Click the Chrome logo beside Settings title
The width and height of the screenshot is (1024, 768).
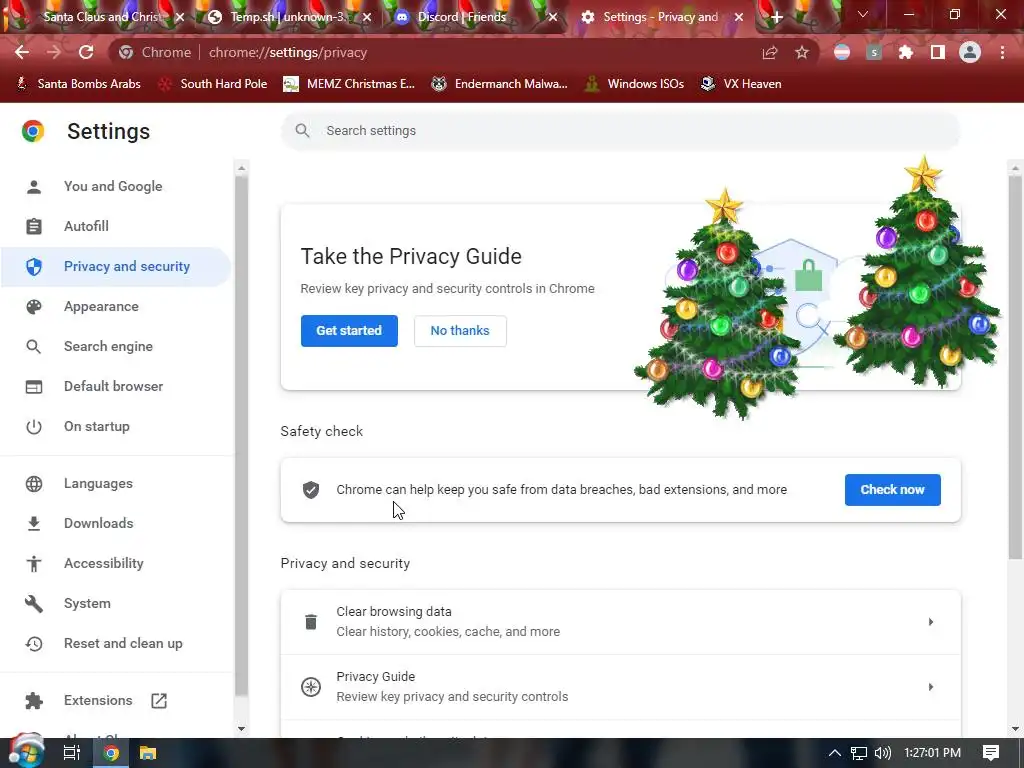click(x=33, y=131)
